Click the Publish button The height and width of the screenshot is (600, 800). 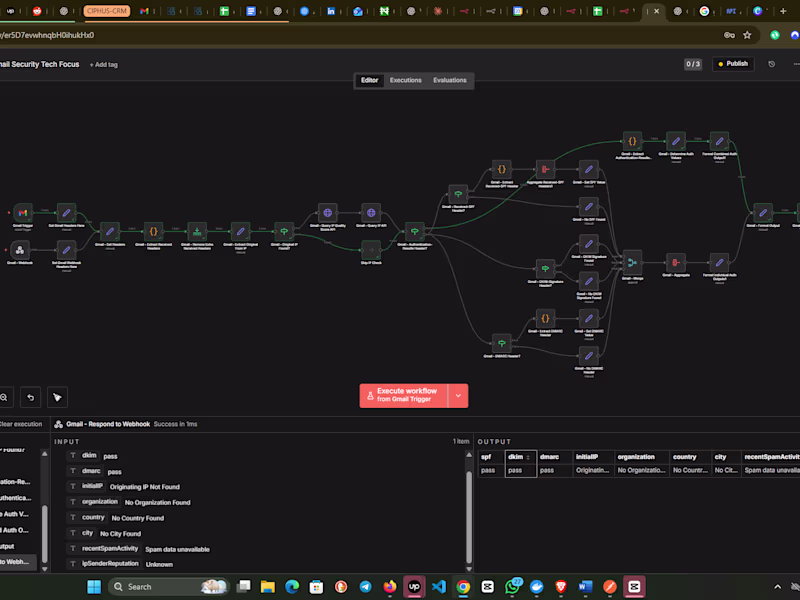click(x=732, y=64)
